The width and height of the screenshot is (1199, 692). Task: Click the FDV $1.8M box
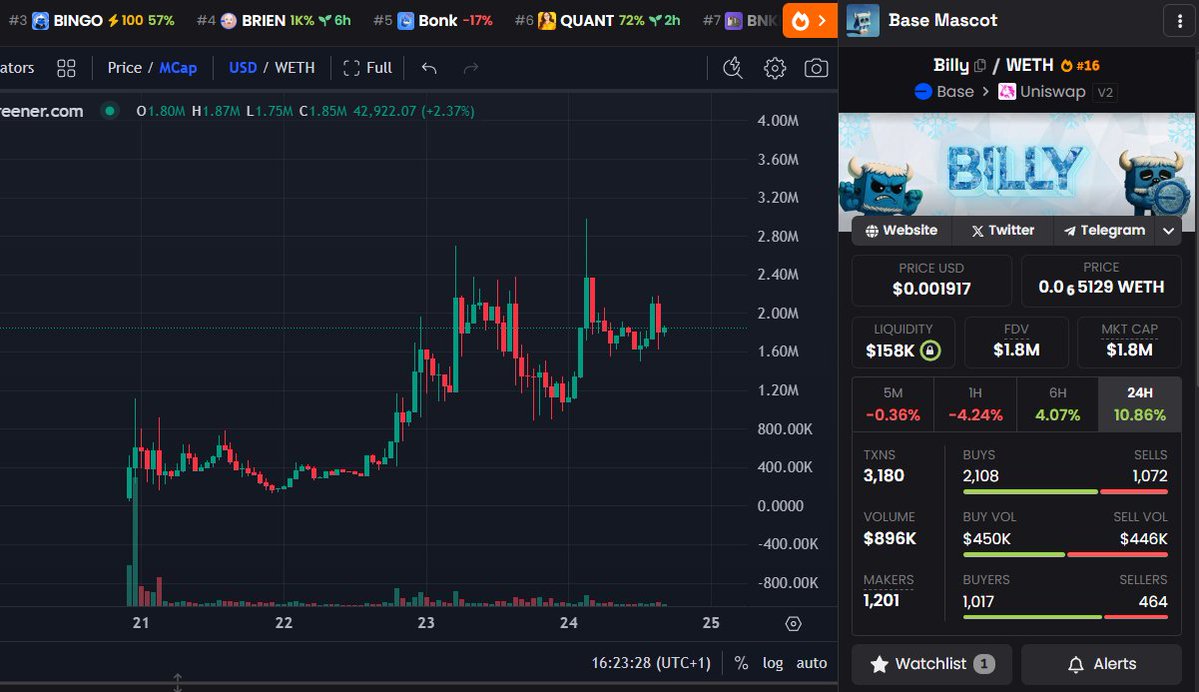tap(1016, 342)
